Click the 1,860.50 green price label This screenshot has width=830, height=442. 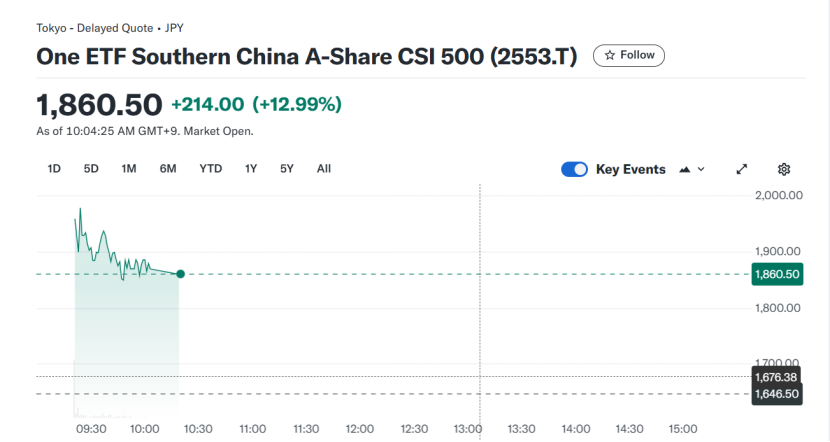coord(777,274)
